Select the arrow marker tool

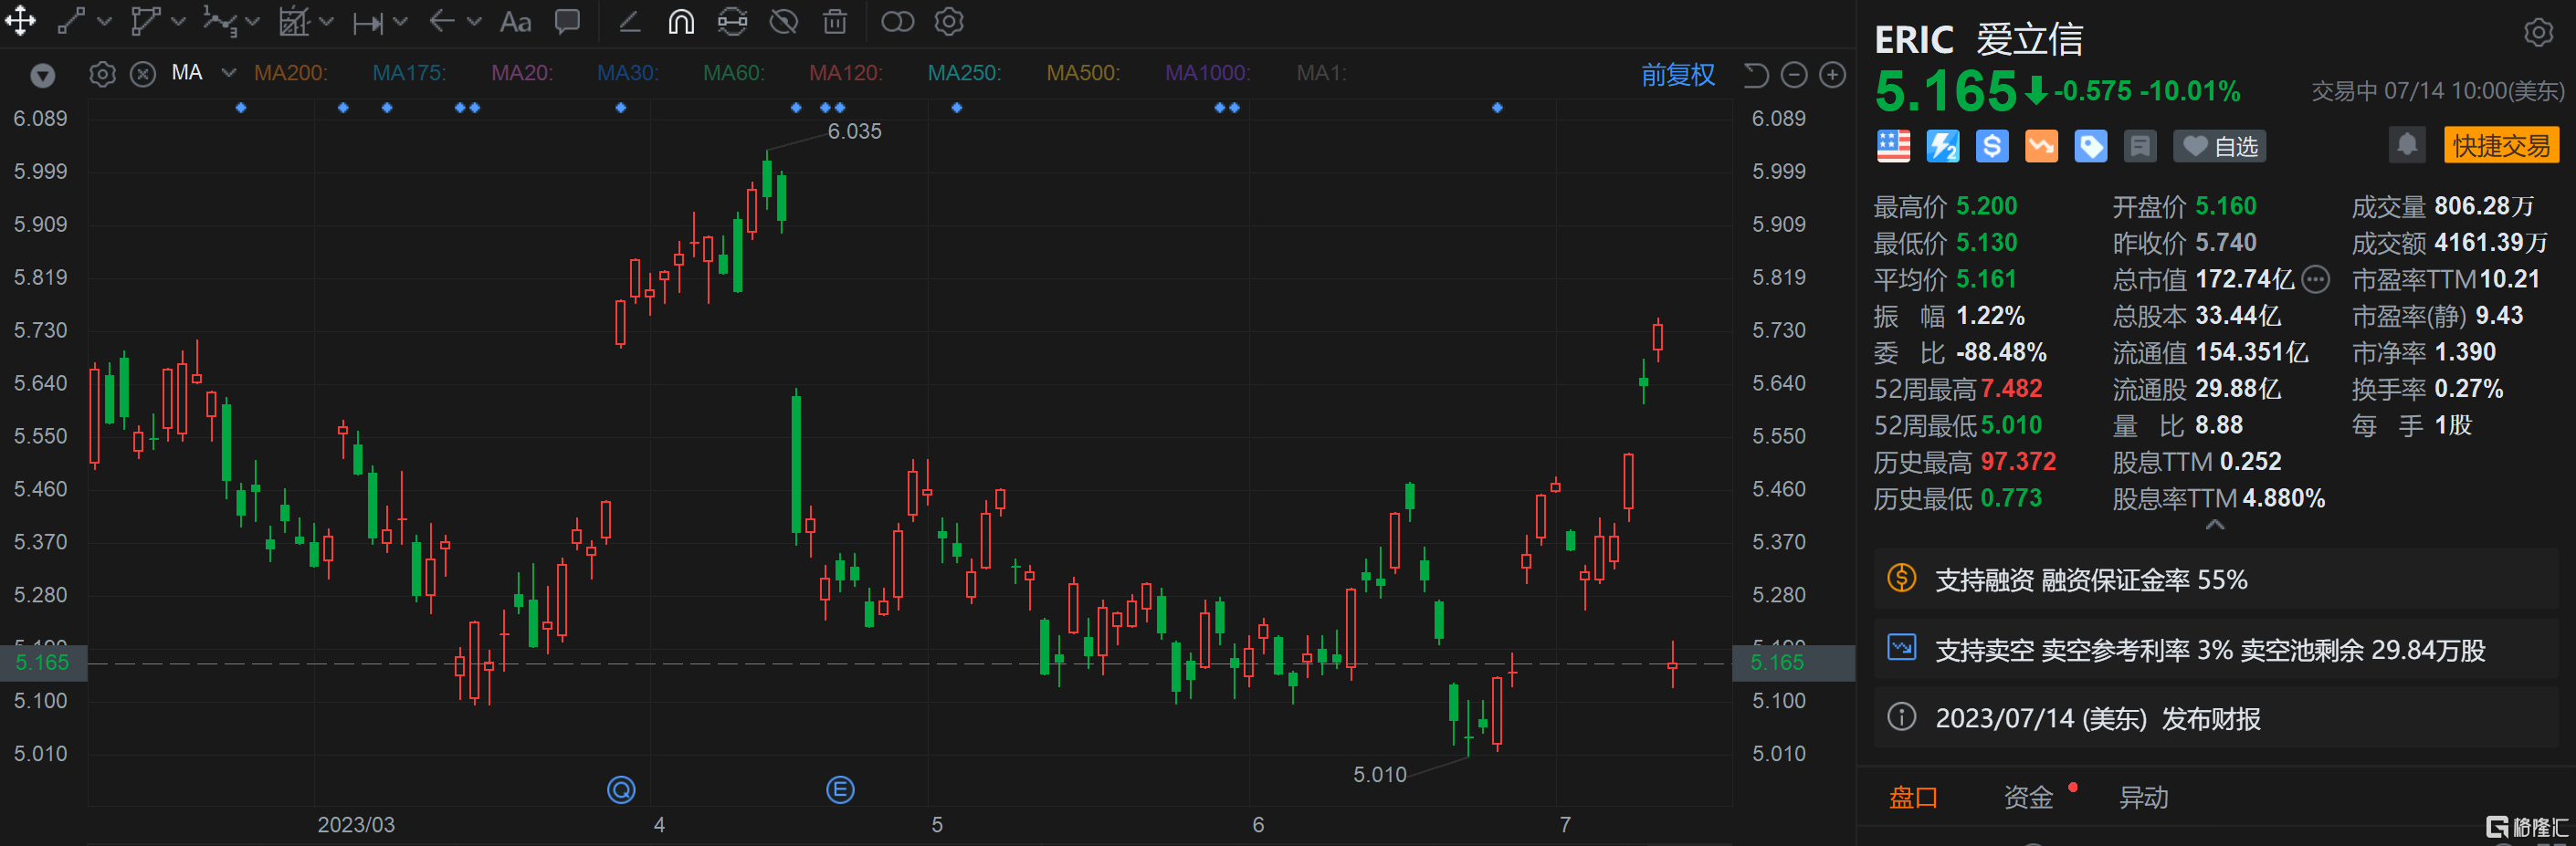pos(442,21)
